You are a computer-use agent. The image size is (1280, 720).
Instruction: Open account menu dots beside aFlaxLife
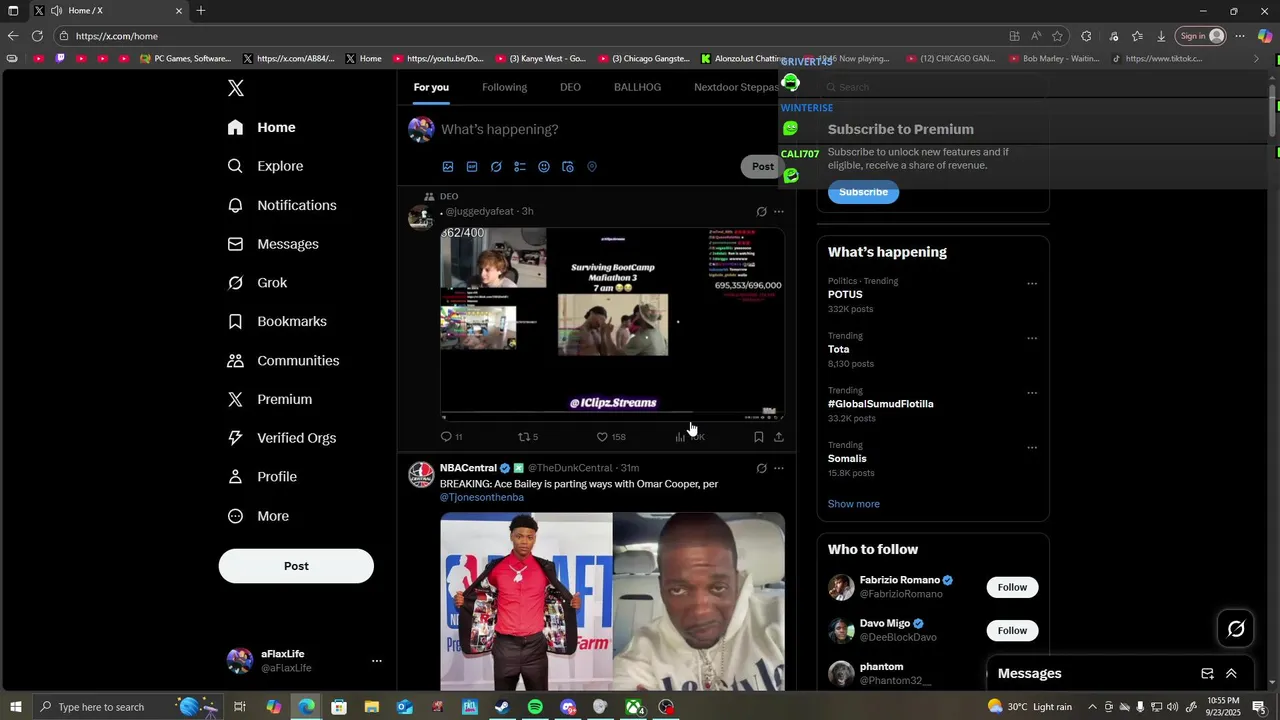(377, 661)
